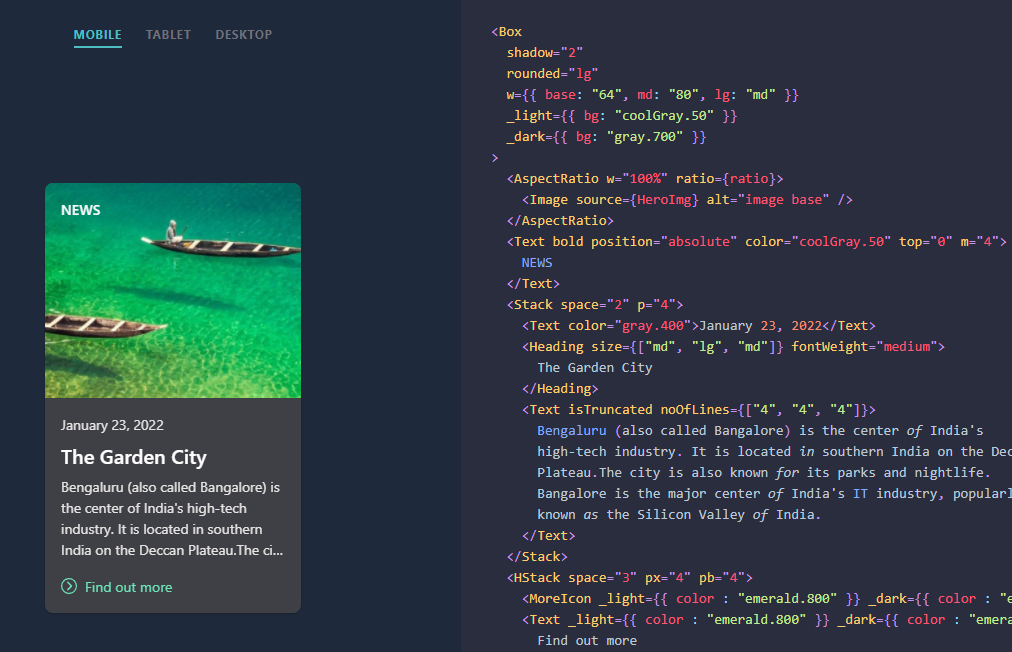Click the rounded="lg" code line

coord(552,74)
